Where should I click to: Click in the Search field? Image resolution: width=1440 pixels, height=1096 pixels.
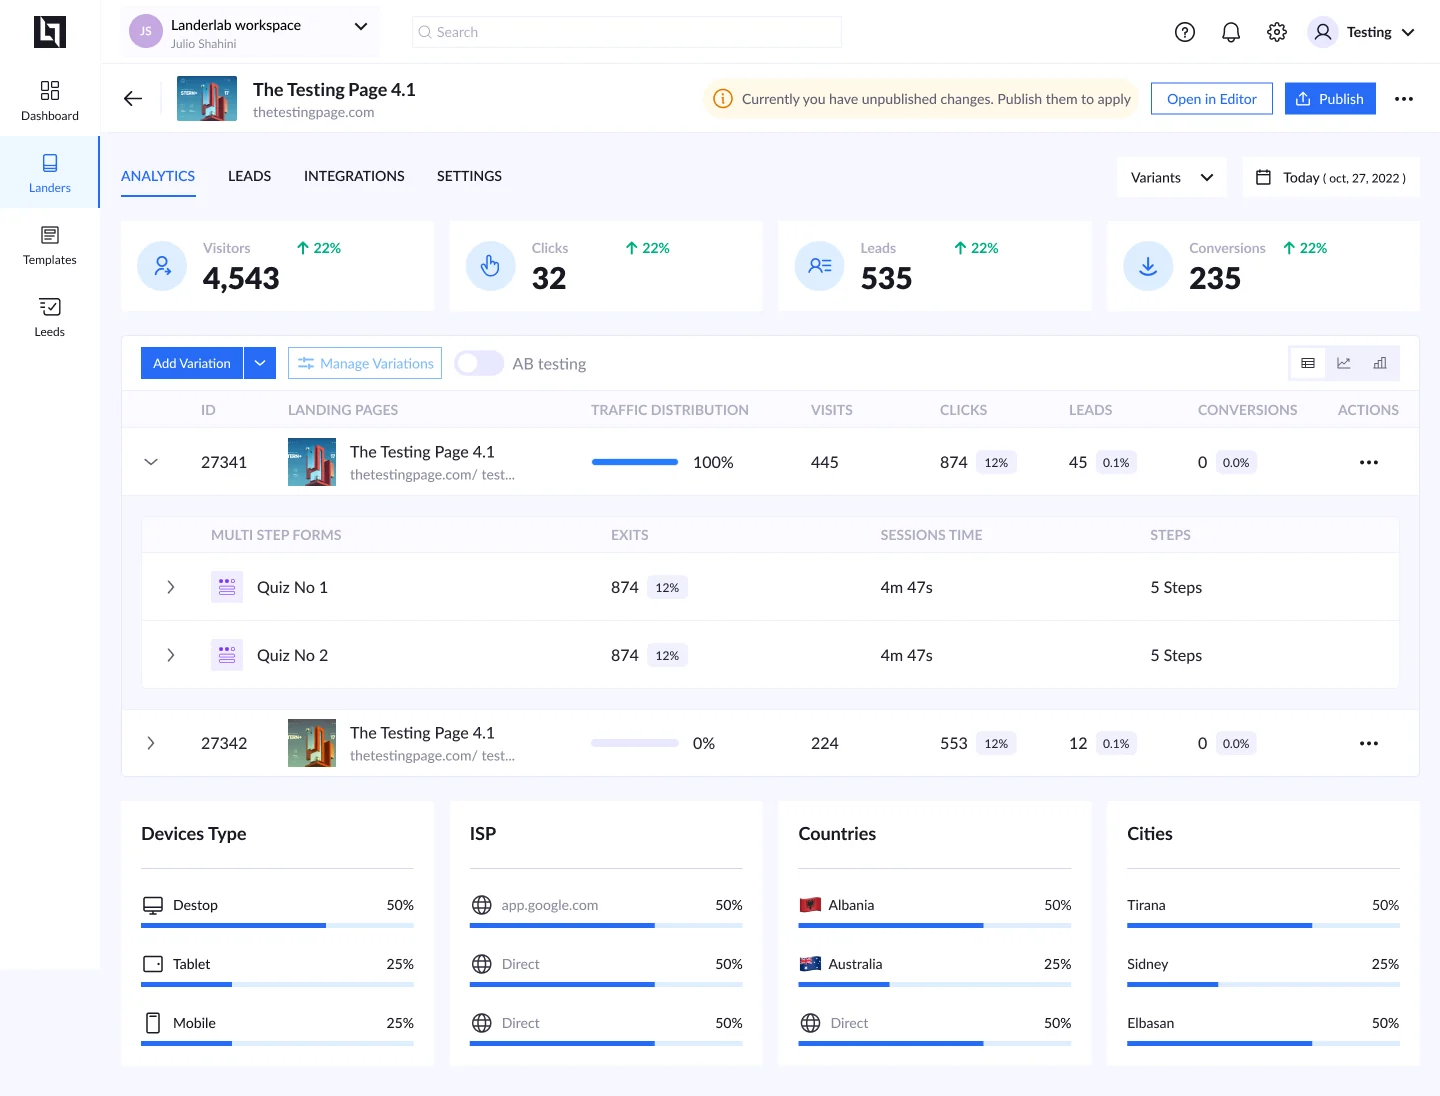pos(627,32)
